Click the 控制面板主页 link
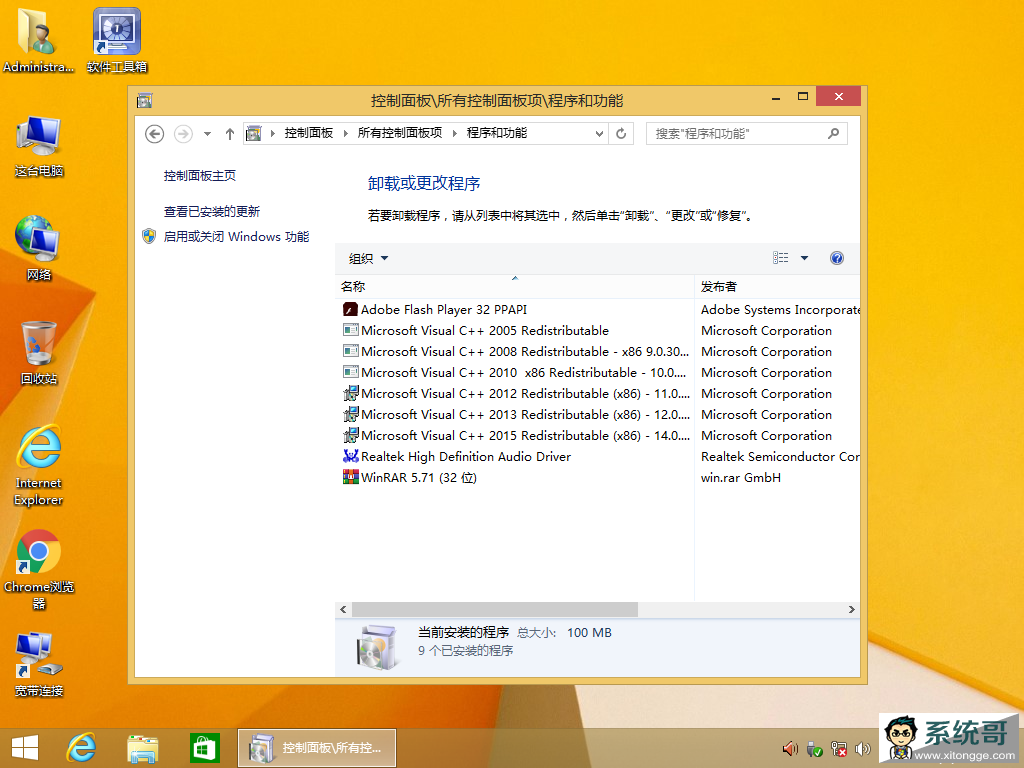 (x=200, y=176)
